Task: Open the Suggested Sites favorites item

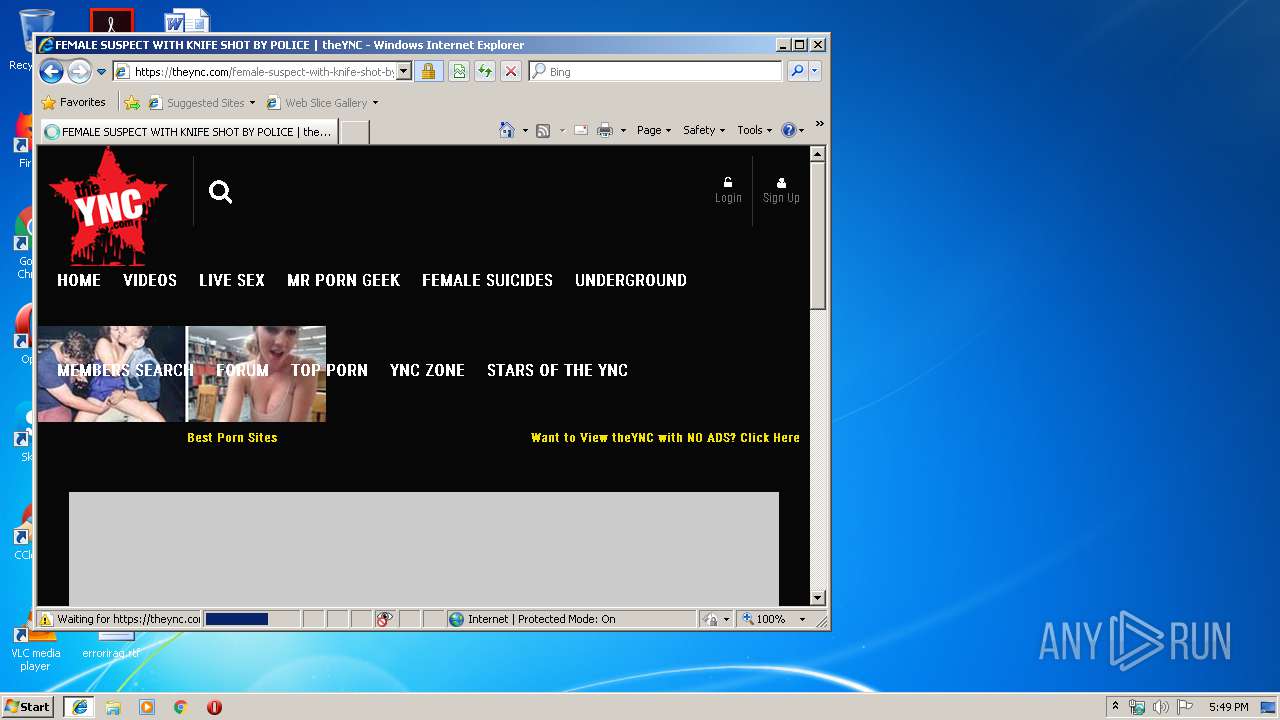Action: point(201,102)
